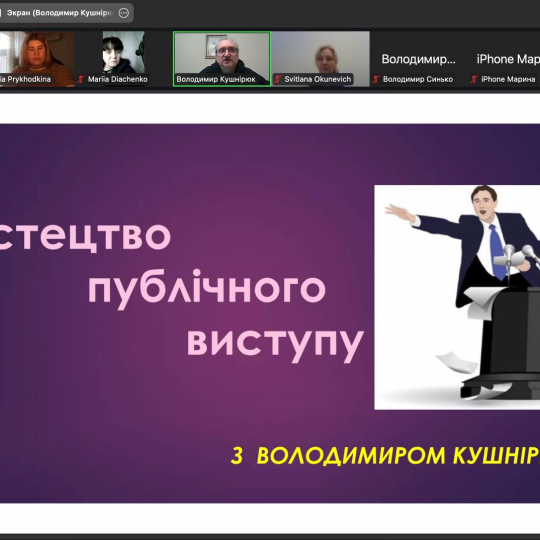This screenshot has height=540, width=540.
Task: Click the blue tie on the speaker illustration
Action: 498,251
